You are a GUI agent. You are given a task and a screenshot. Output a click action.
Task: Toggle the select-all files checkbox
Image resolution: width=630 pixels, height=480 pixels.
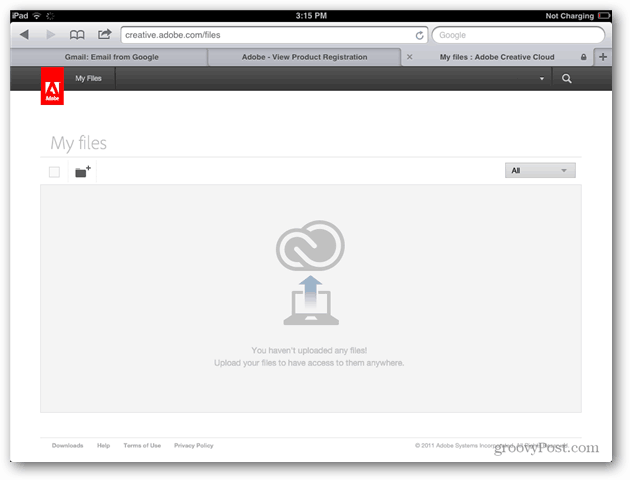point(54,172)
